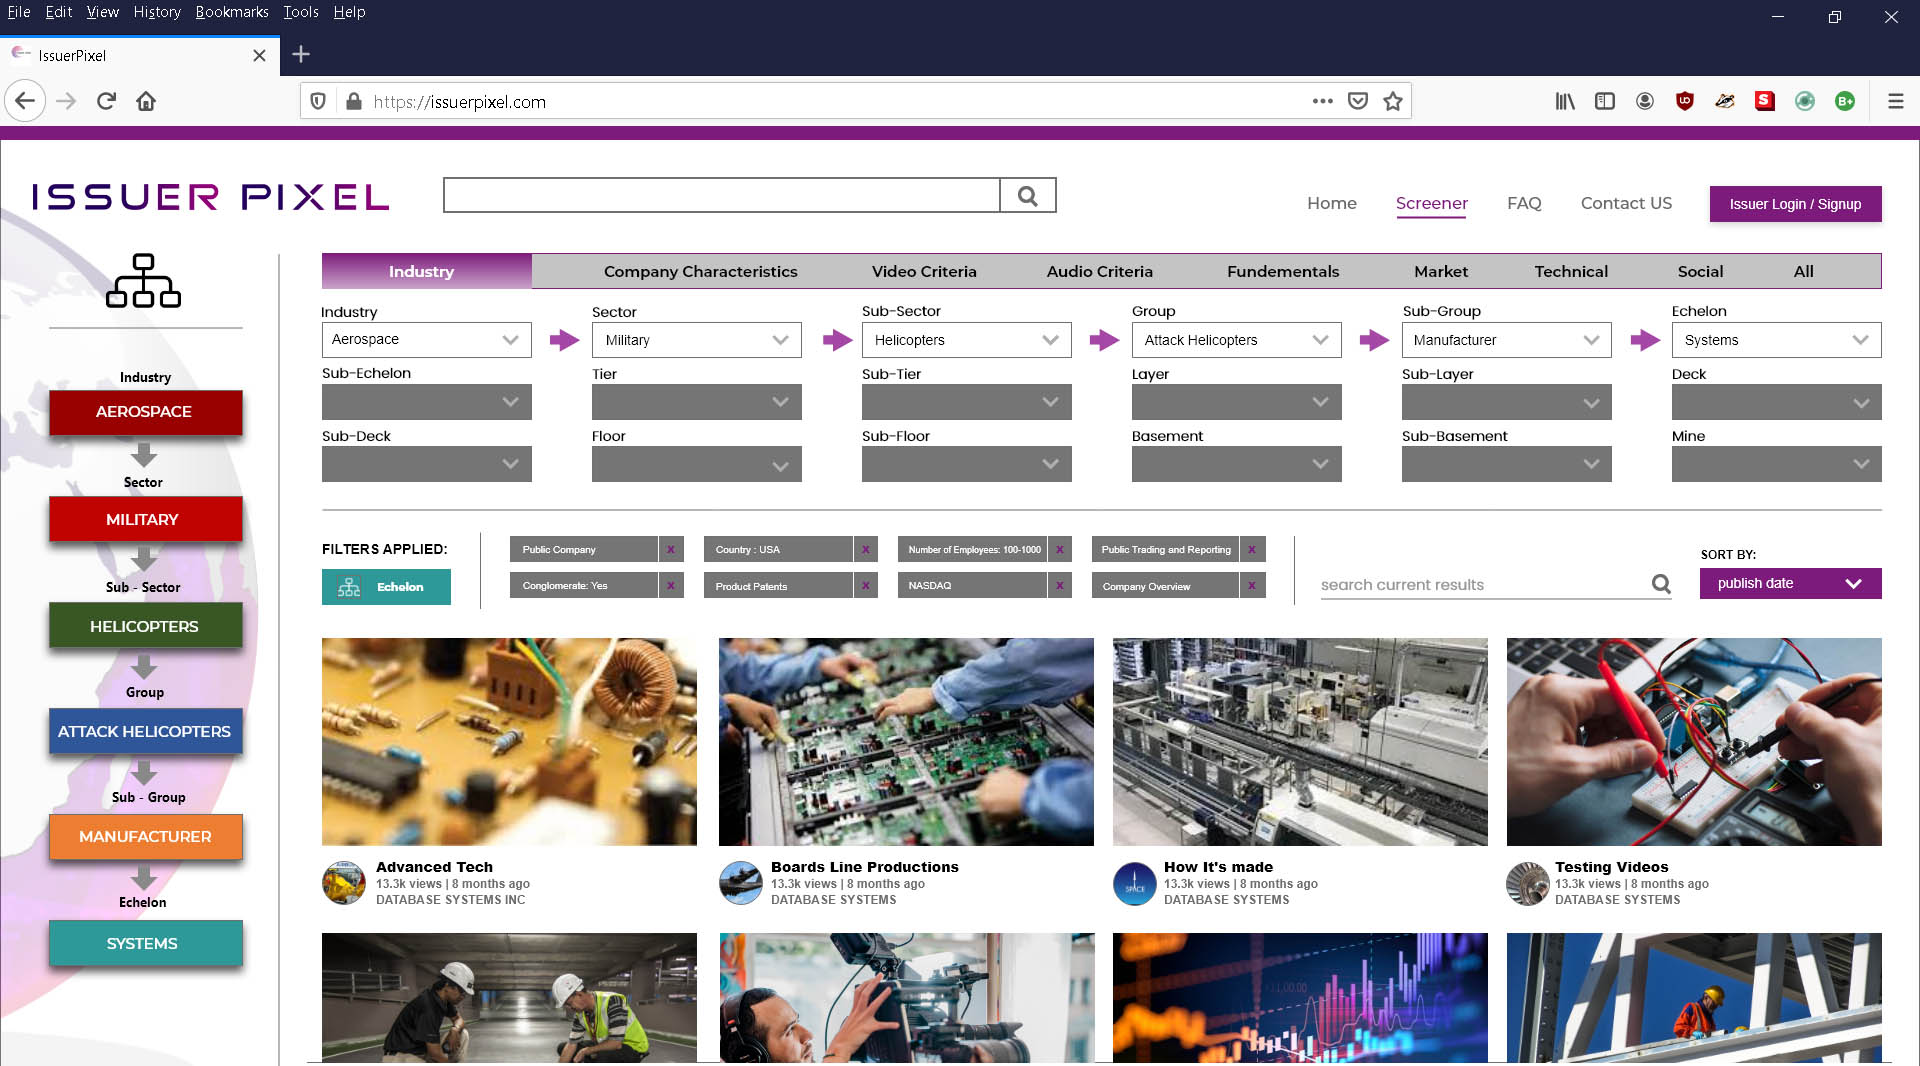Toggle the browser sidebar icon
Image resolution: width=1920 pixels, height=1066 pixels.
click(x=1605, y=101)
